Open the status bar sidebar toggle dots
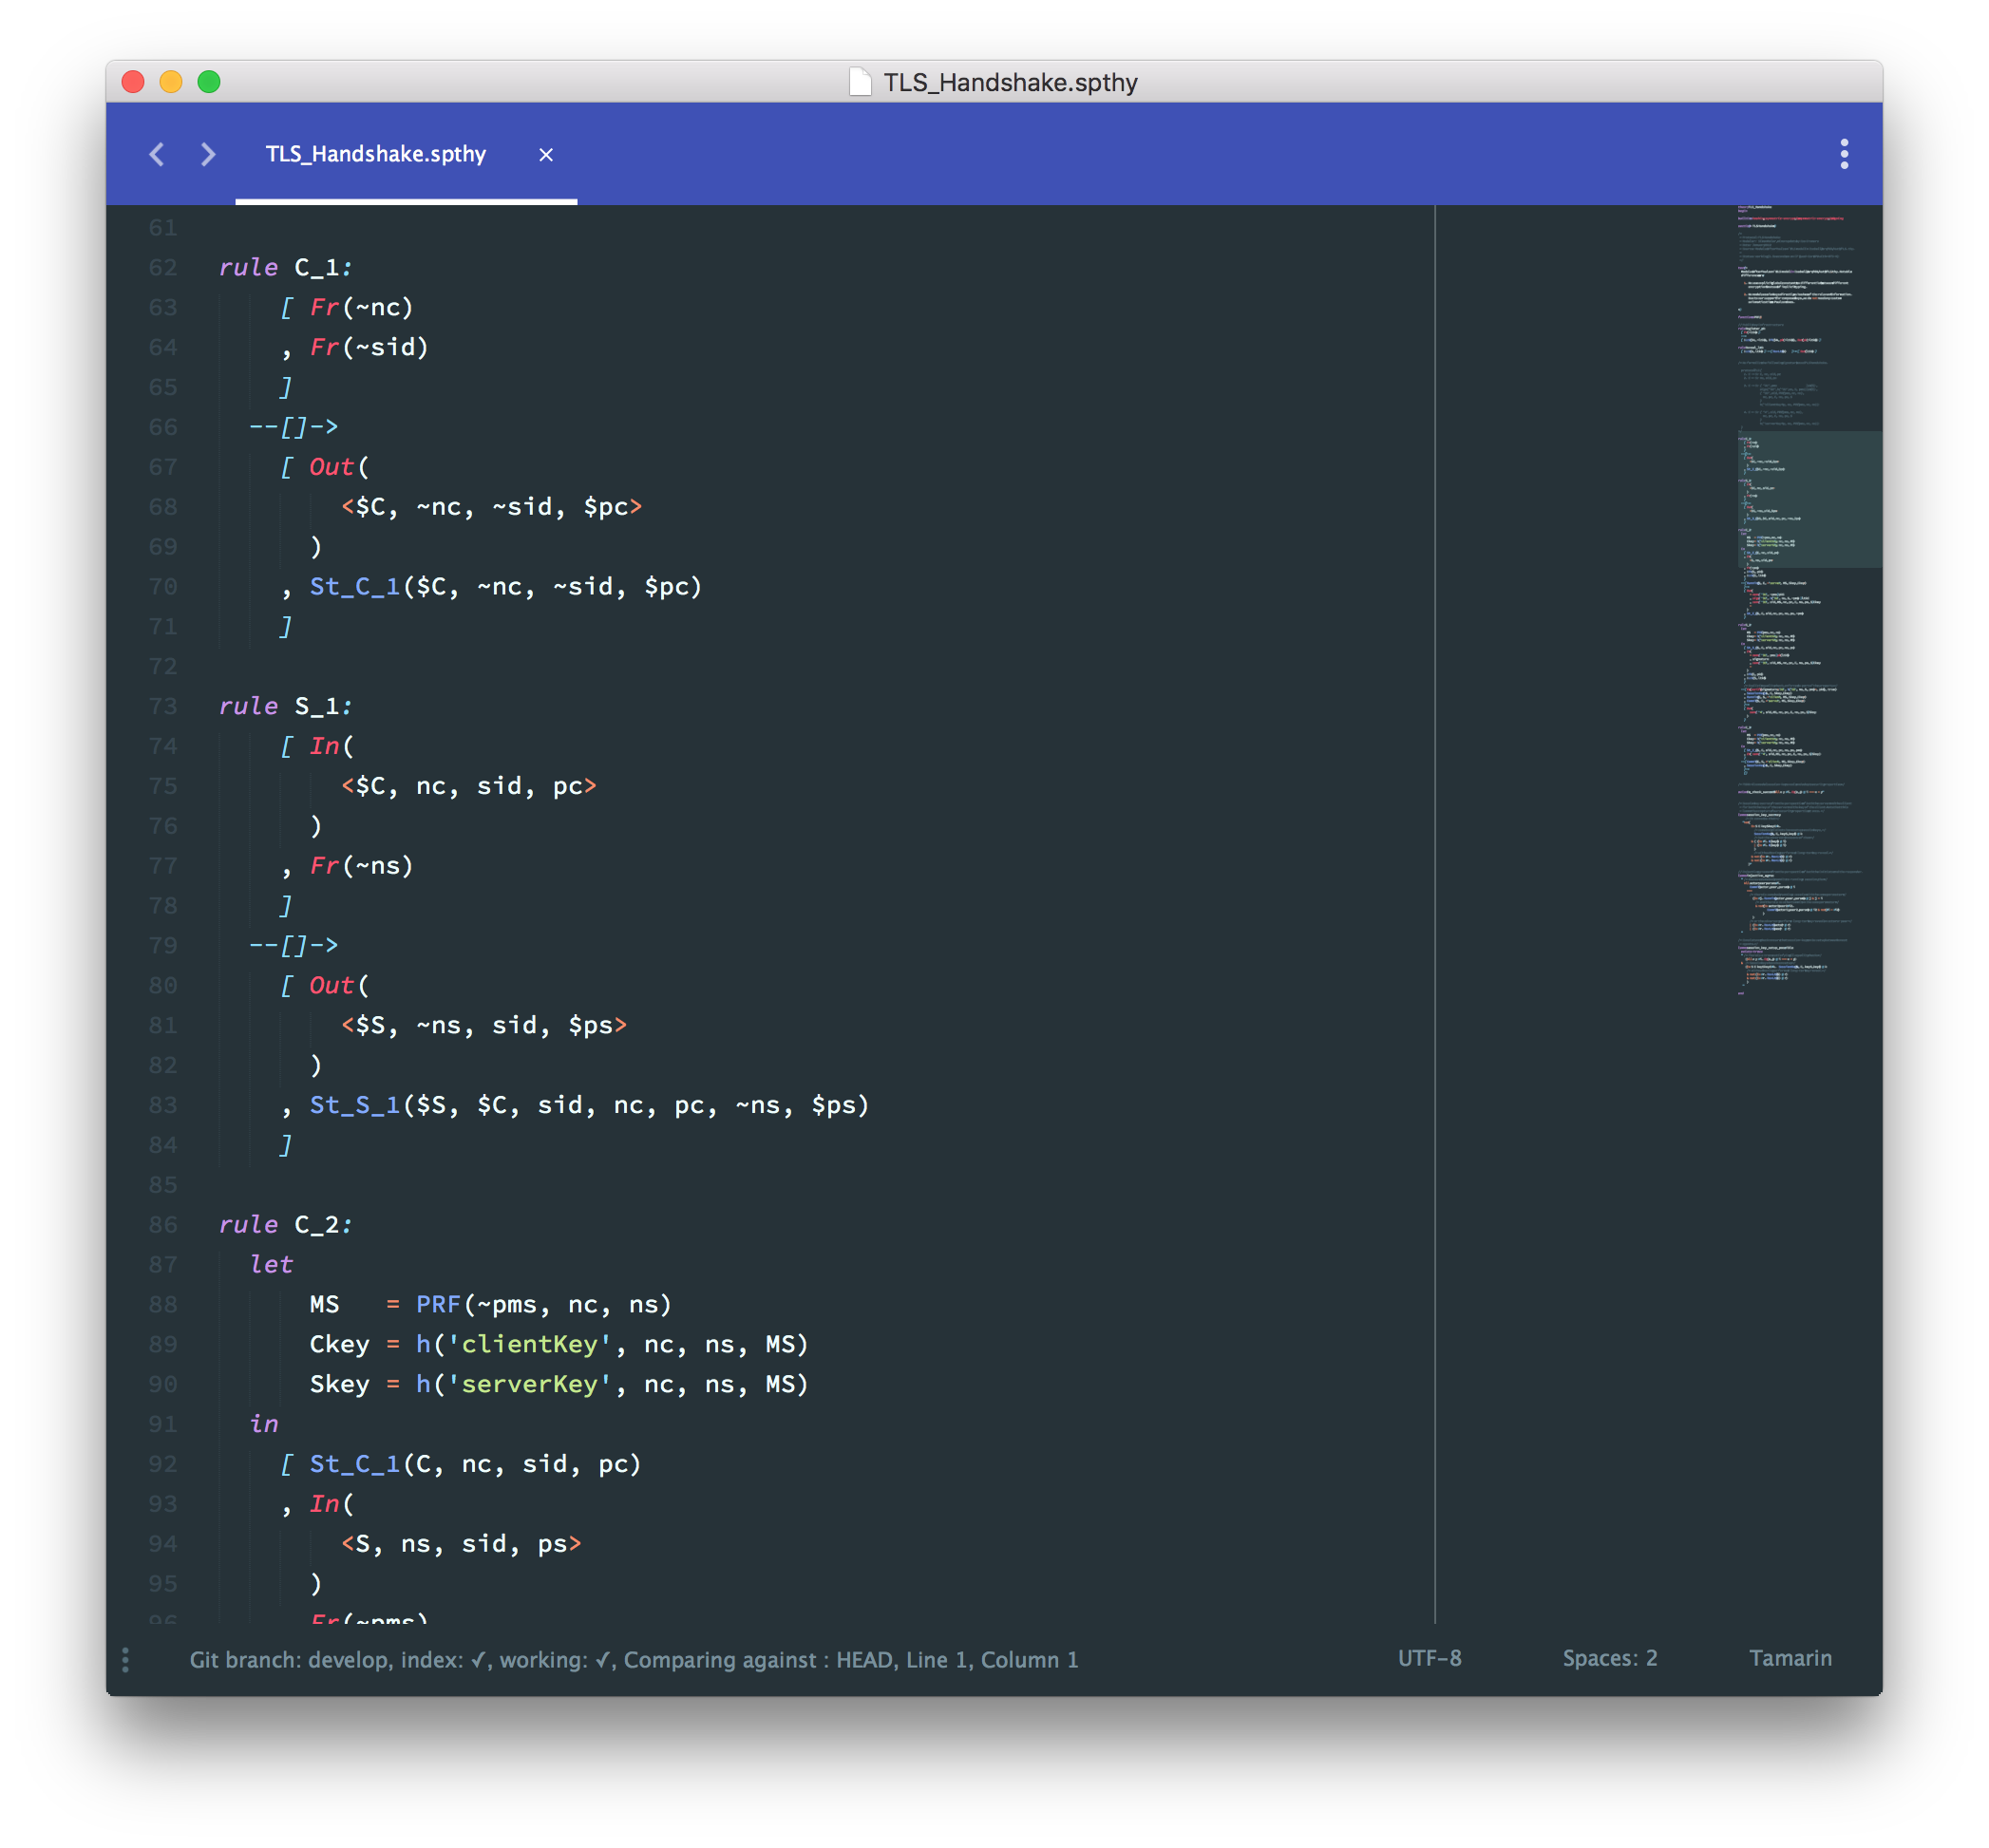 pyautogui.click(x=125, y=1660)
